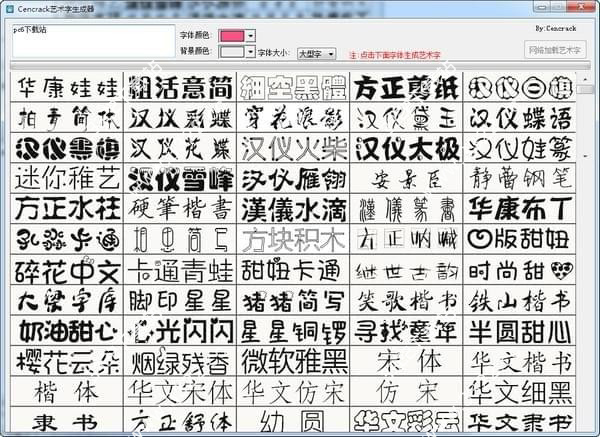The height and width of the screenshot is (437, 600).
Task: Open the 字体颜色 pink color swatch
Action: [231, 36]
